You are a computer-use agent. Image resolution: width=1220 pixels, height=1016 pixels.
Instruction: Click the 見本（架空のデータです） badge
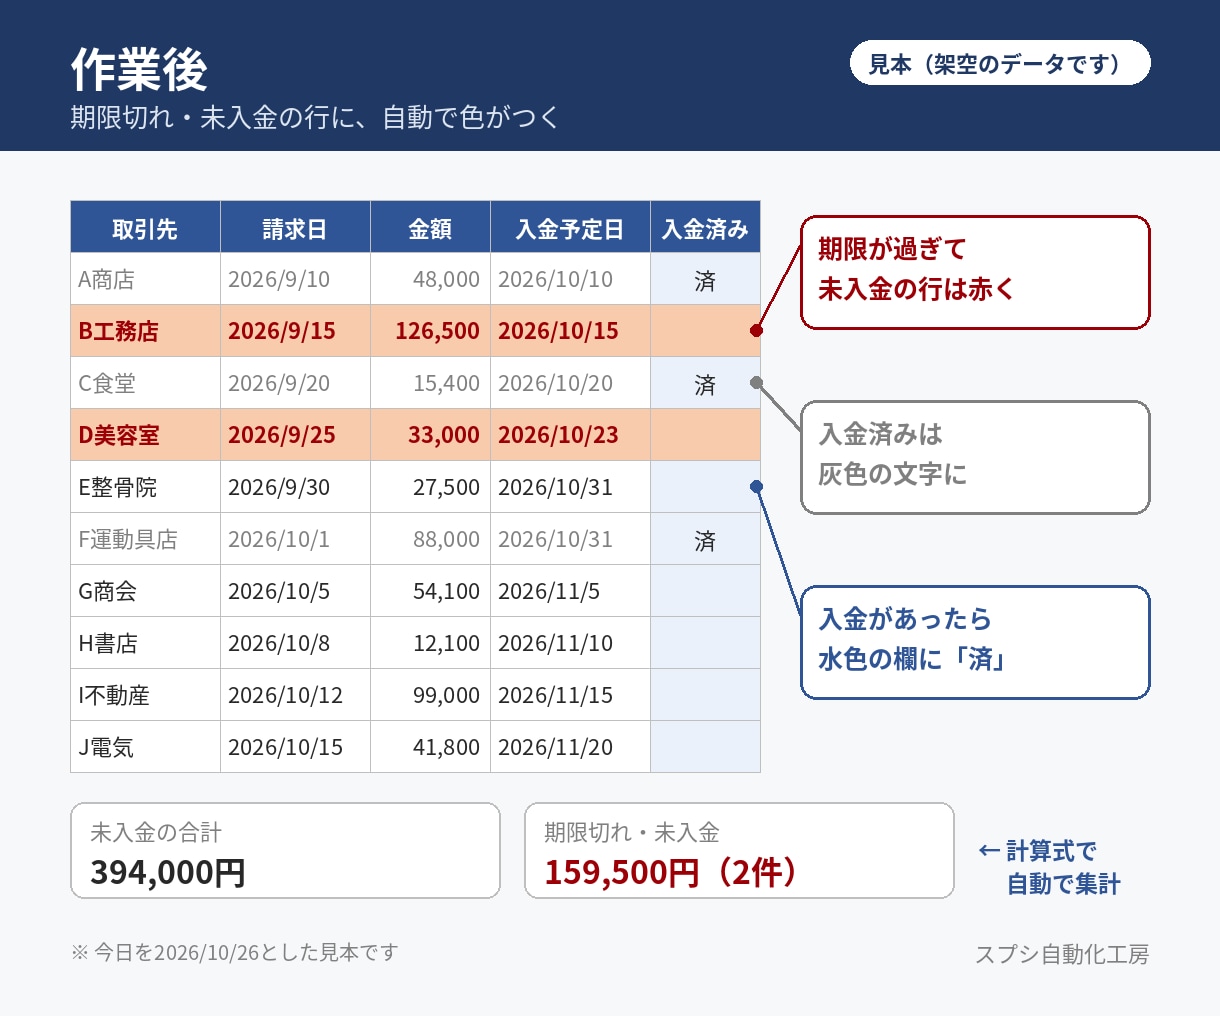1000,63
